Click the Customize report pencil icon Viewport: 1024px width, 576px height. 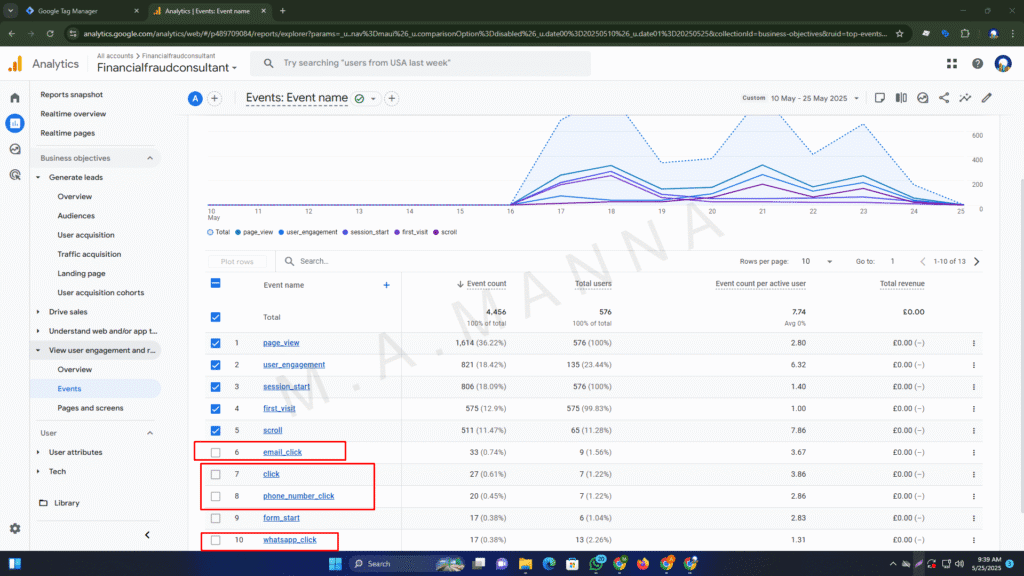987,98
